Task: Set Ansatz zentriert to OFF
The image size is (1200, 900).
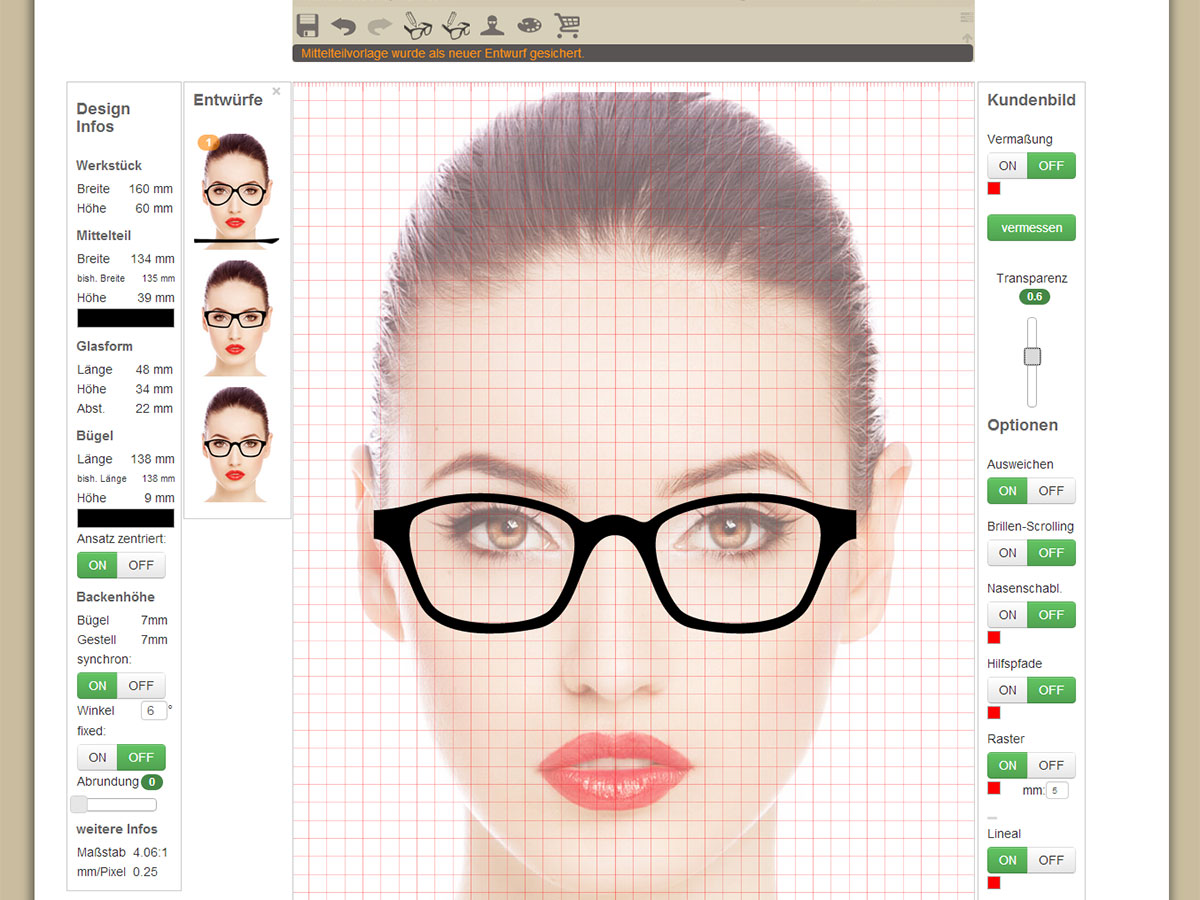Action: pos(141,565)
